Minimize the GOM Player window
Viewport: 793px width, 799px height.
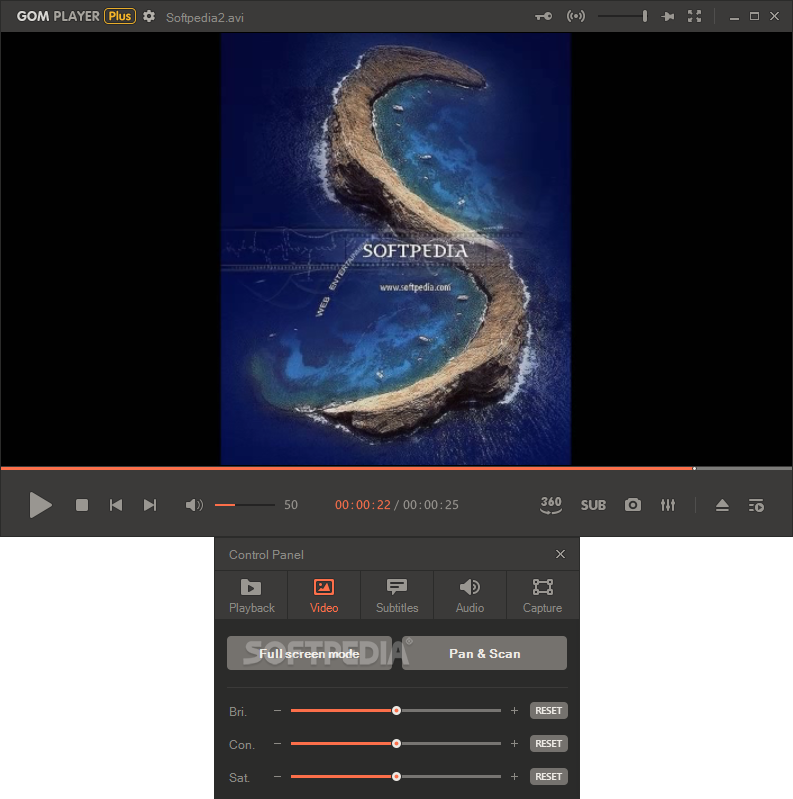pyautogui.click(x=734, y=17)
